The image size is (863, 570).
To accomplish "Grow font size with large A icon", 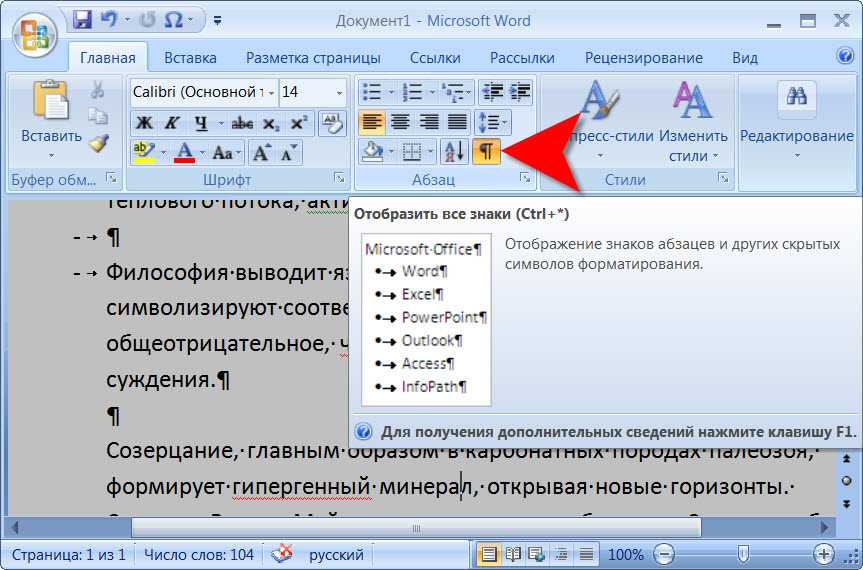I will (x=261, y=152).
